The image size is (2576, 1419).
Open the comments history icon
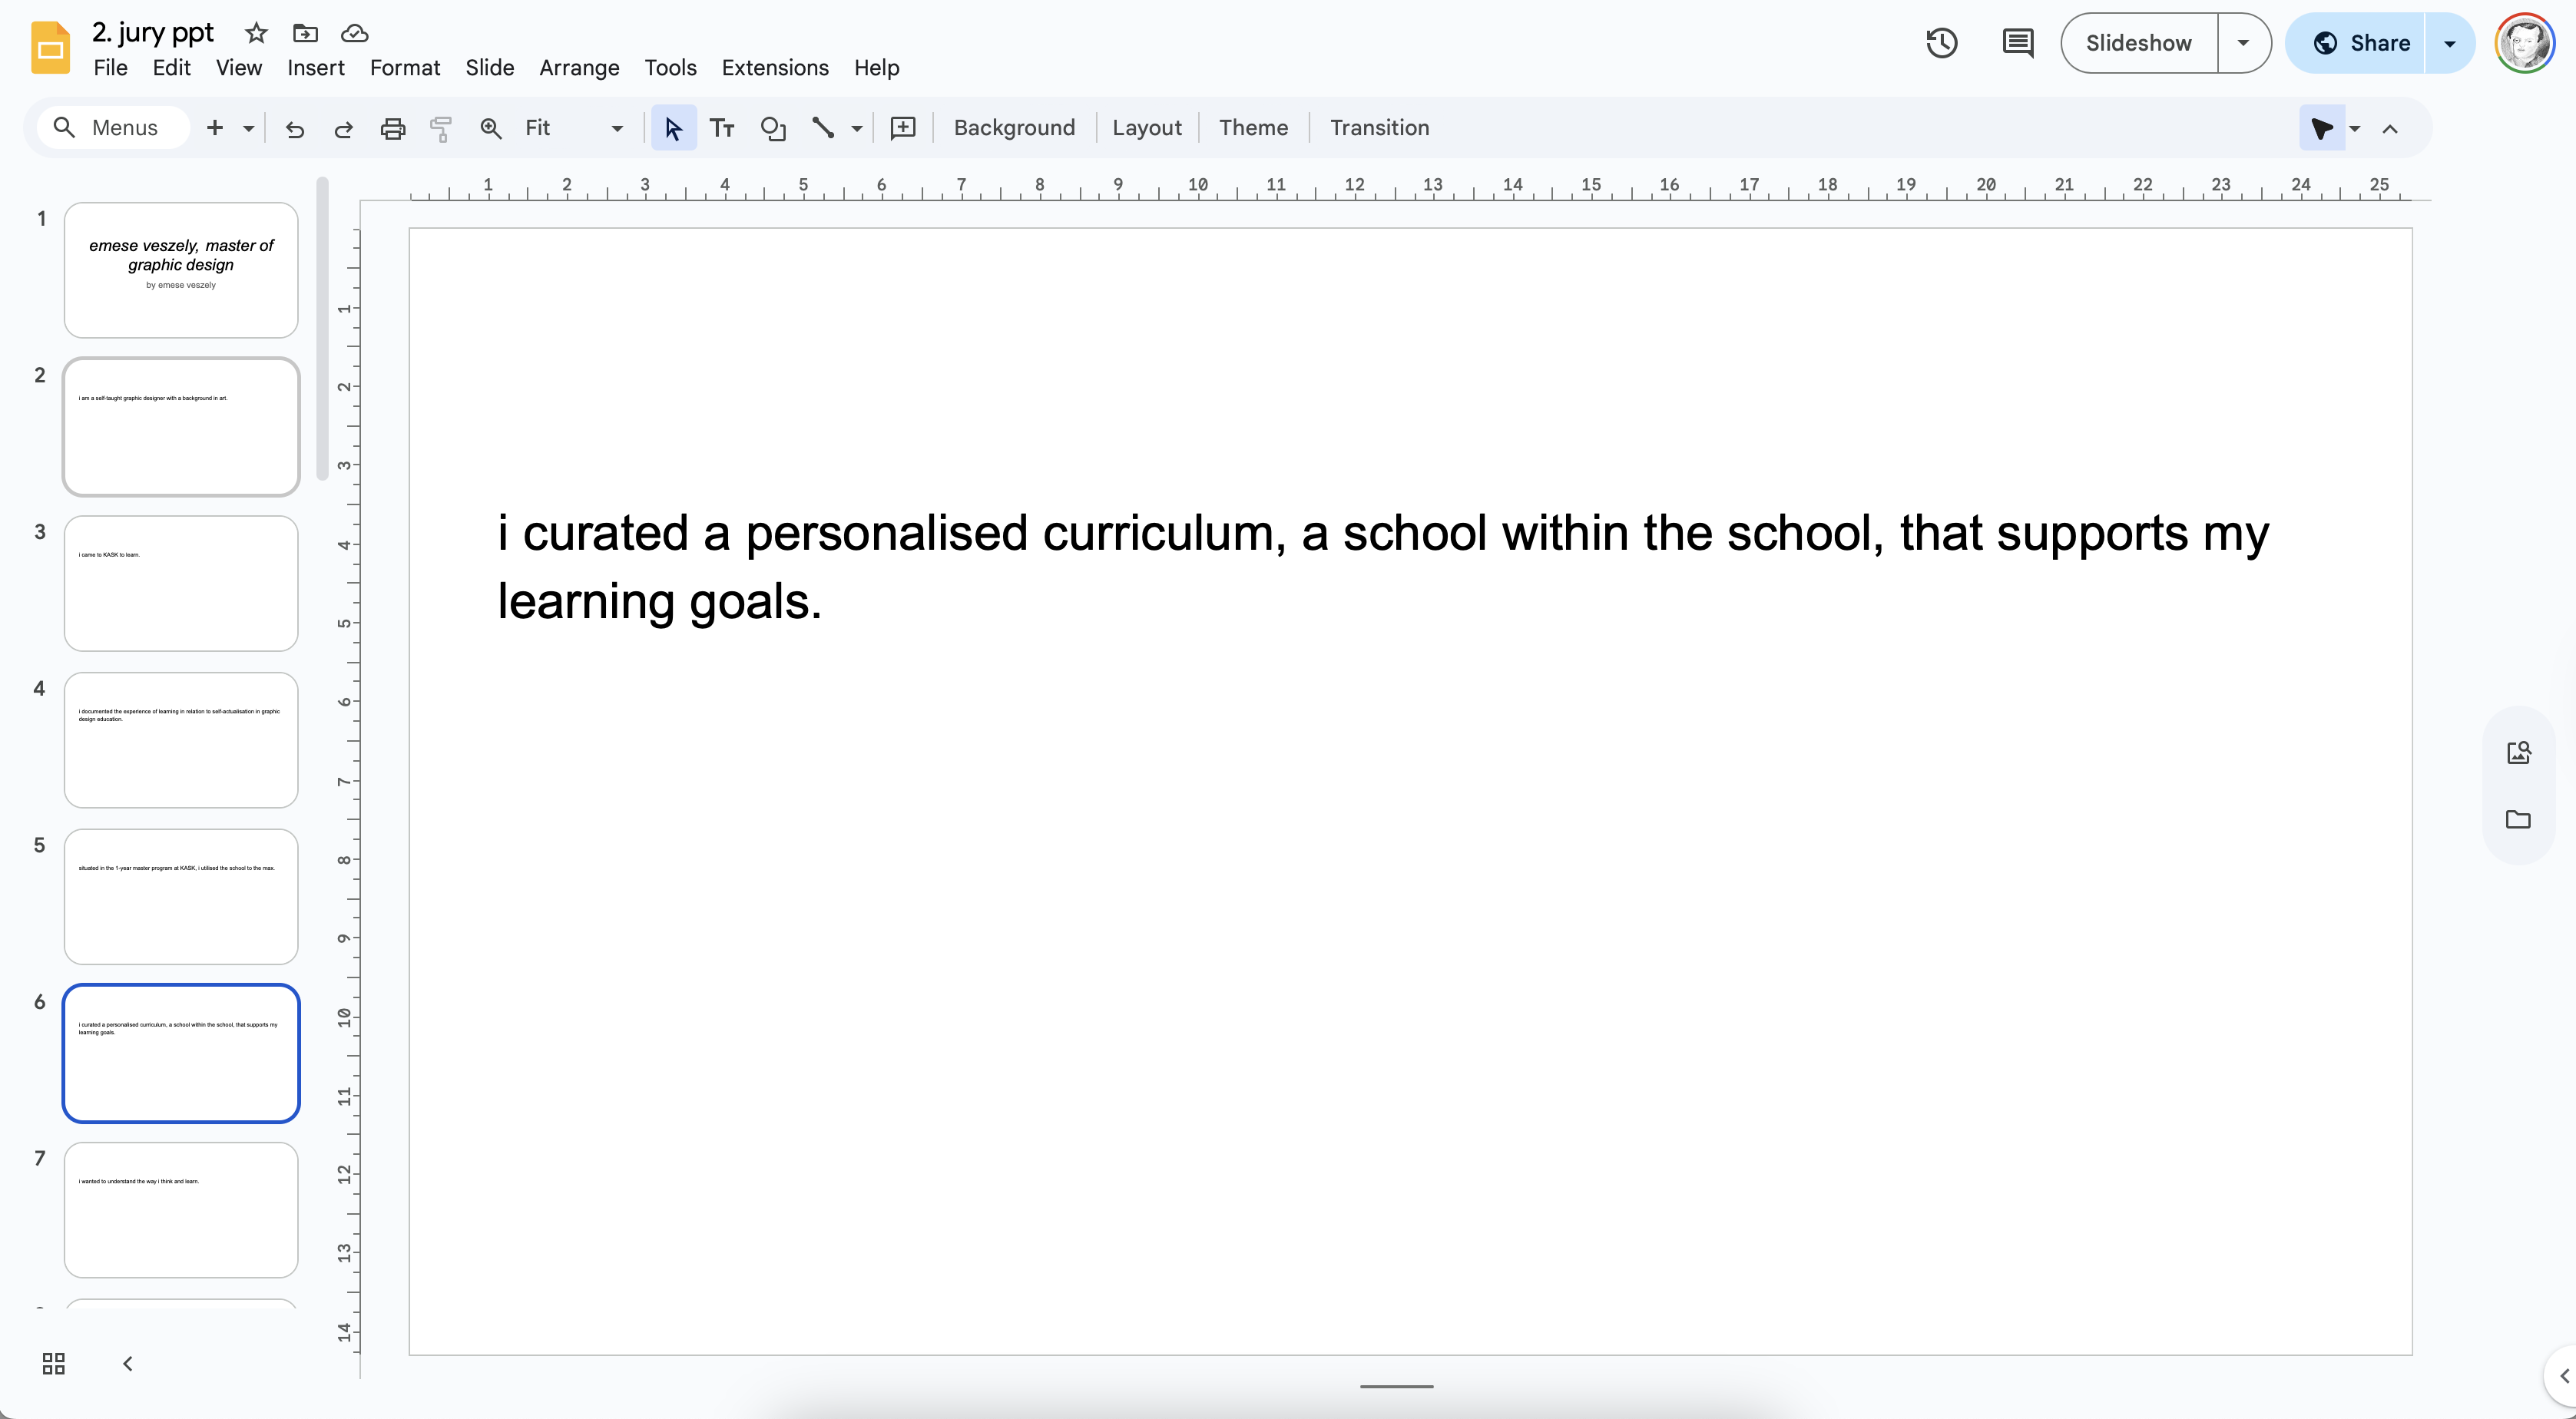tap(2017, 43)
